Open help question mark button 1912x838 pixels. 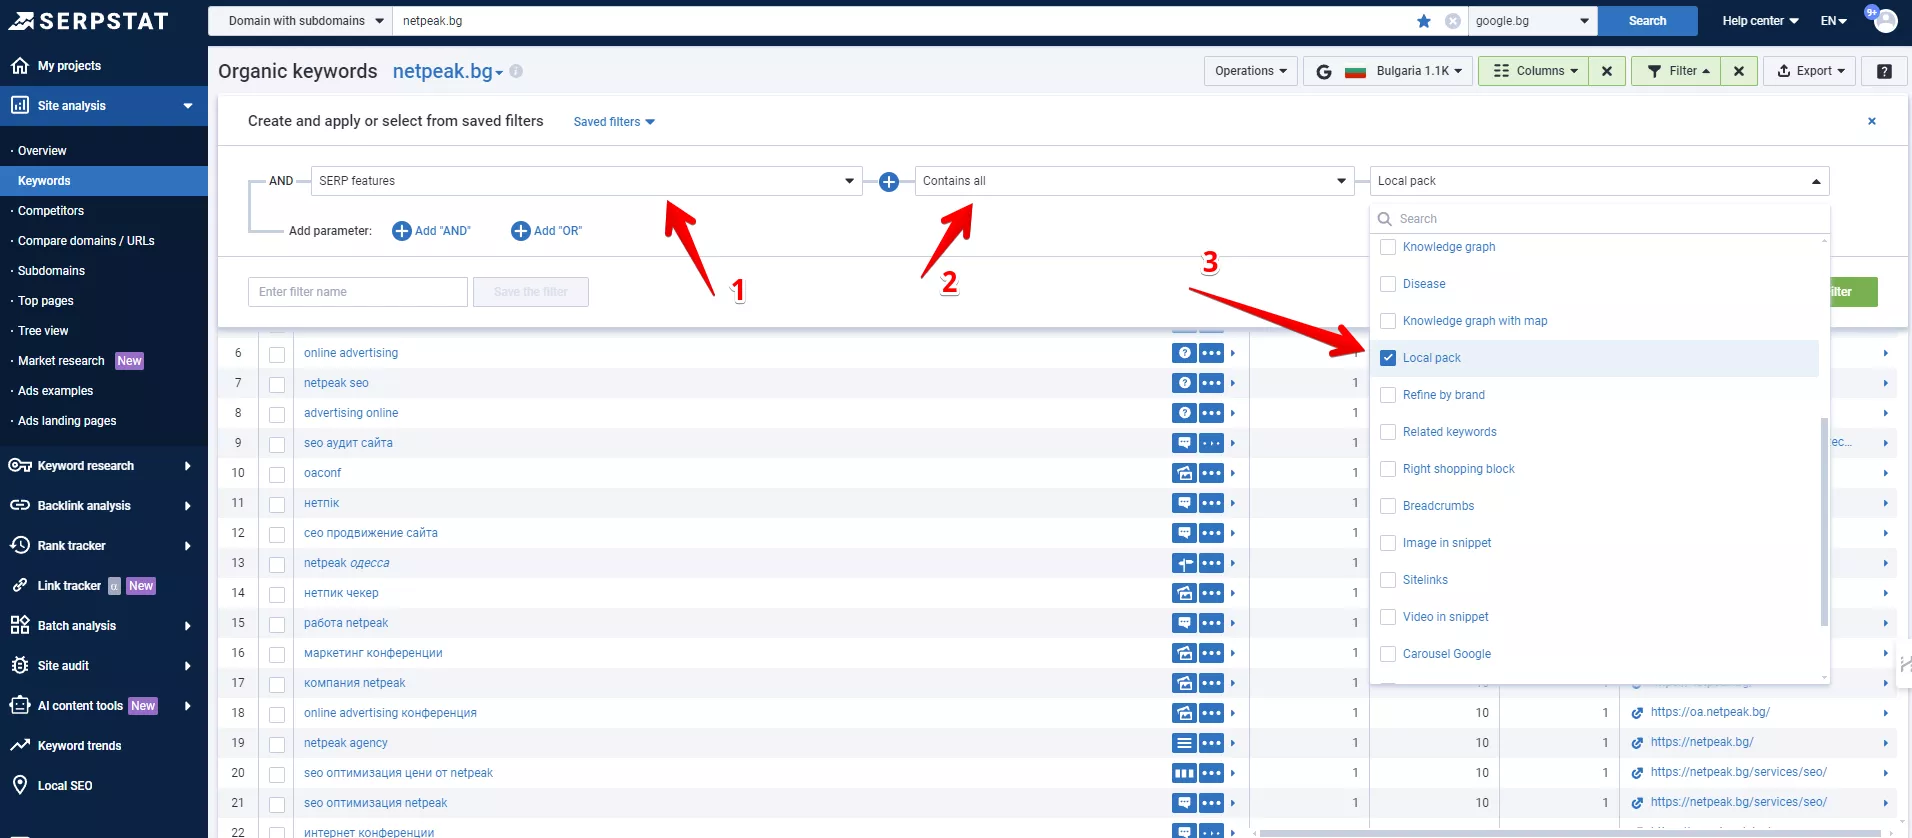pos(1884,71)
